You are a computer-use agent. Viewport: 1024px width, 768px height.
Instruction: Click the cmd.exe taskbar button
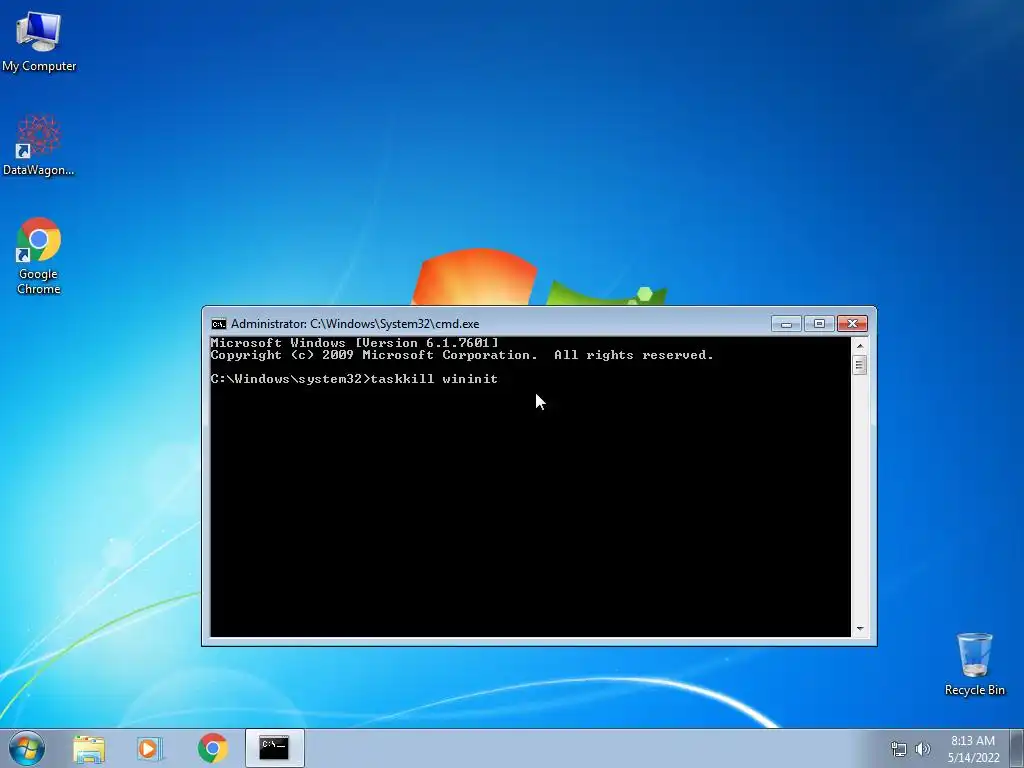[274, 748]
